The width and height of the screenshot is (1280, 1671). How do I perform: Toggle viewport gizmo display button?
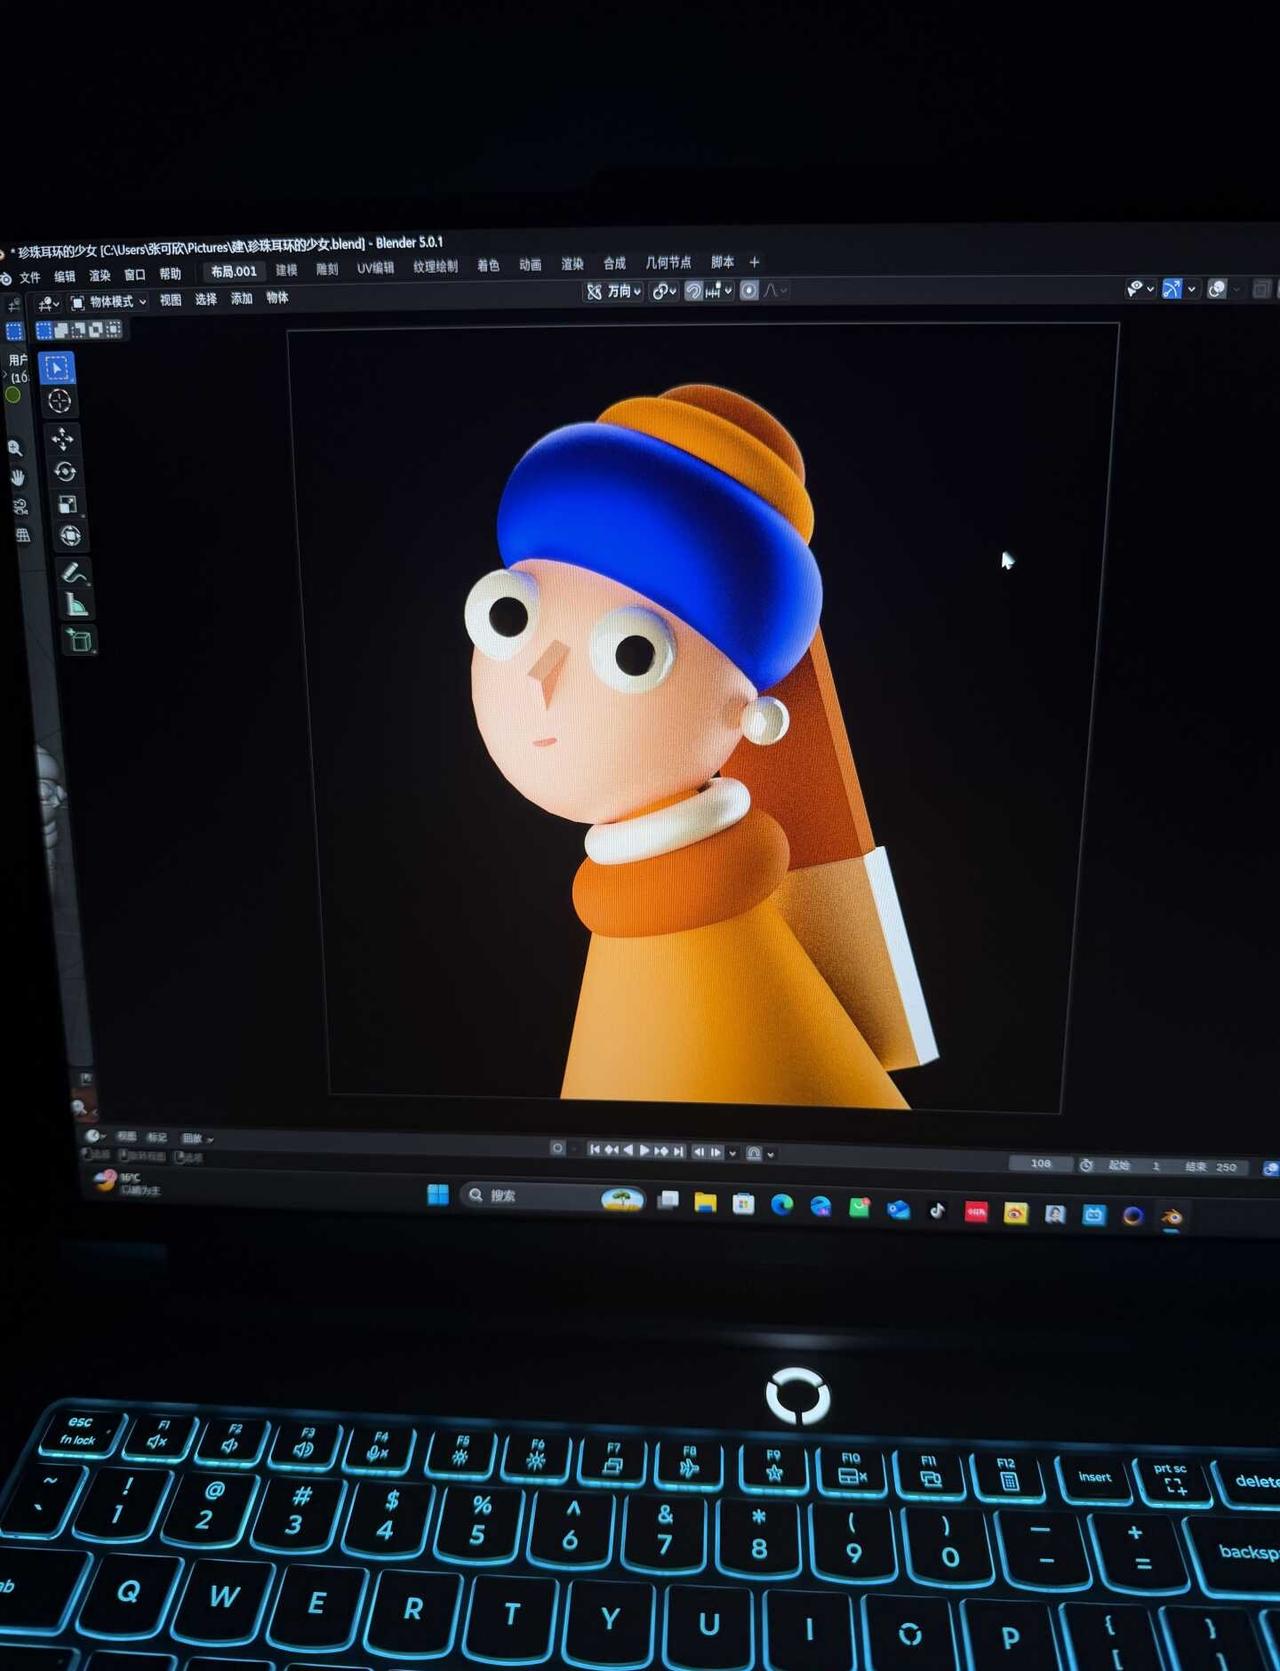tap(1171, 289)
